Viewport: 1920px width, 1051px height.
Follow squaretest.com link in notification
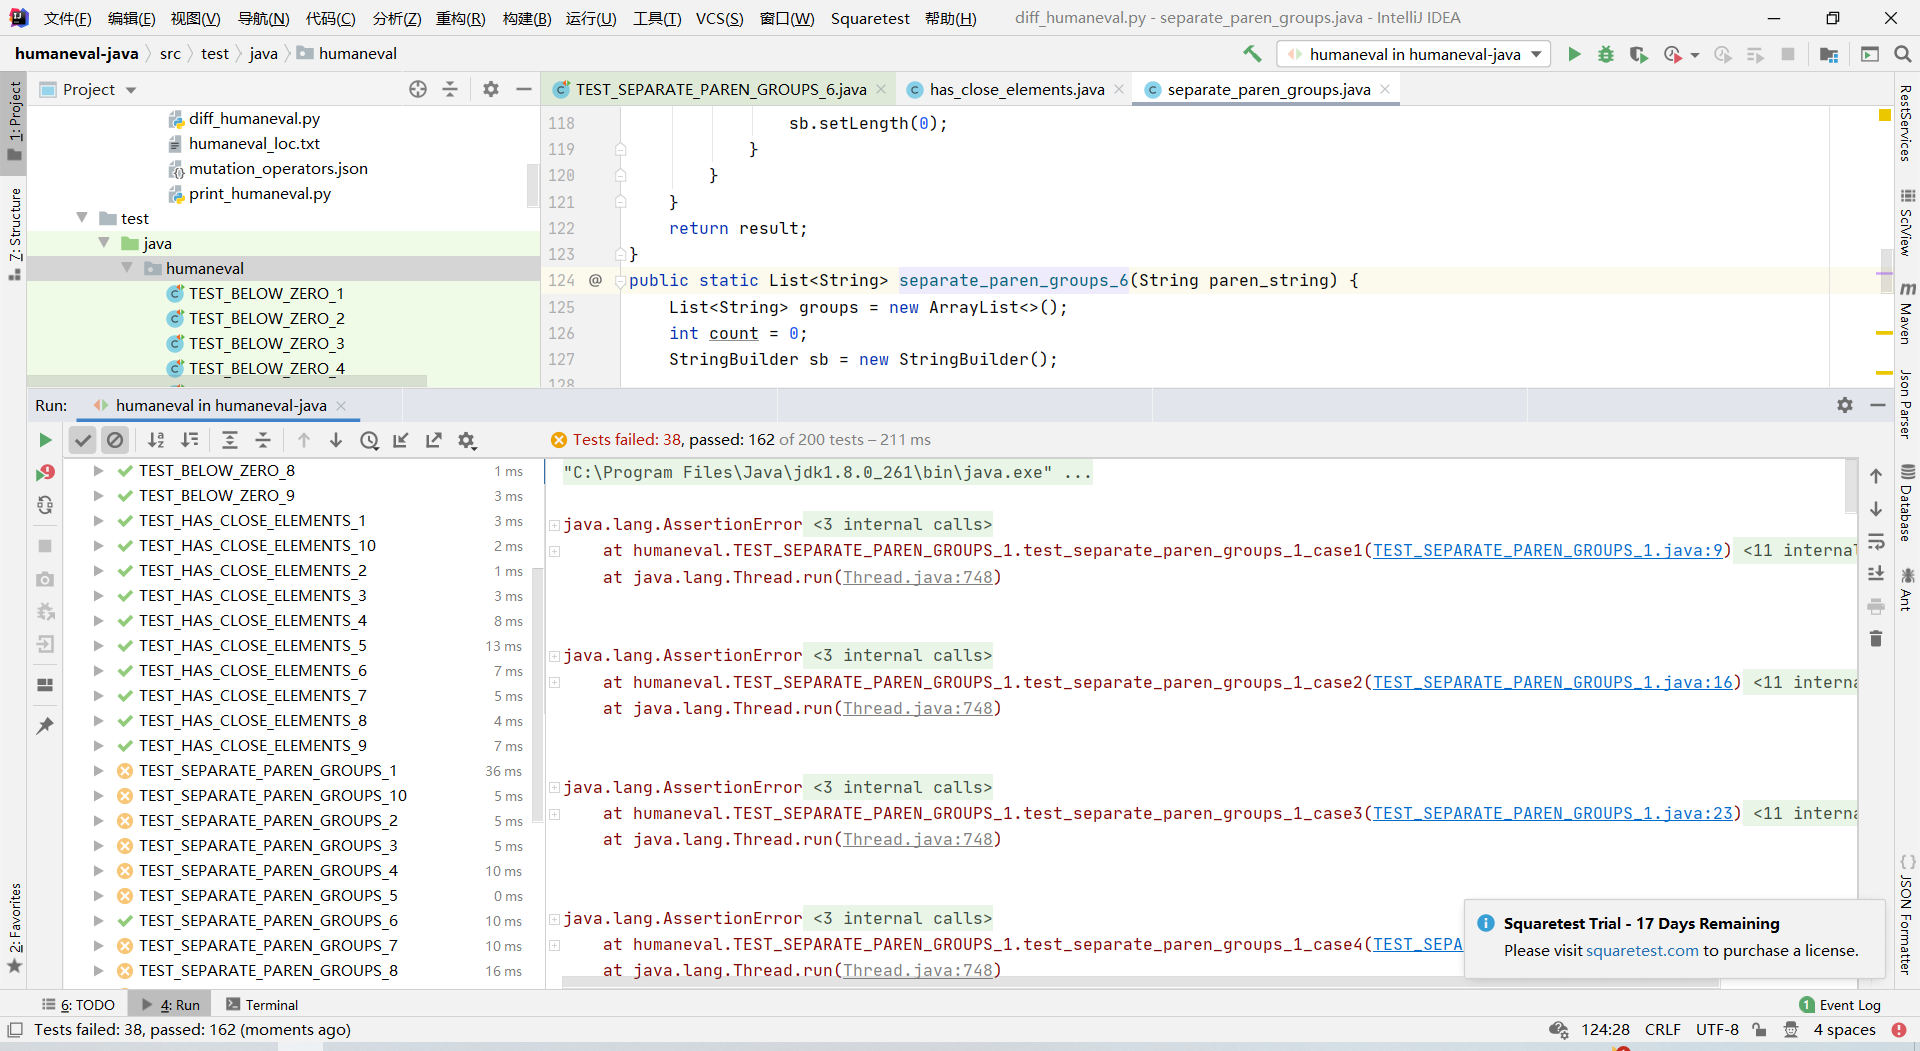click(x=1642, y=950)
